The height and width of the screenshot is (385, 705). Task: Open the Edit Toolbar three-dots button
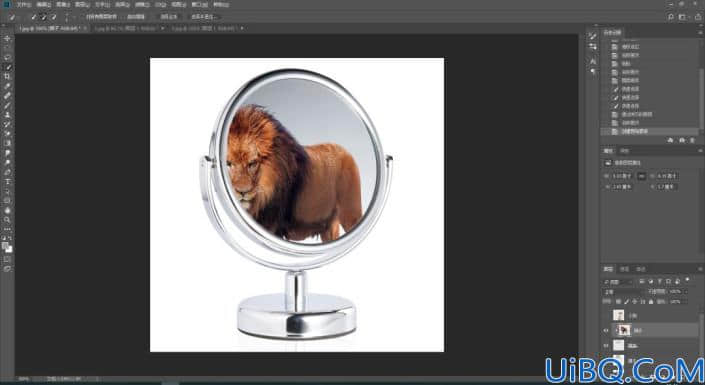[7, 229]
